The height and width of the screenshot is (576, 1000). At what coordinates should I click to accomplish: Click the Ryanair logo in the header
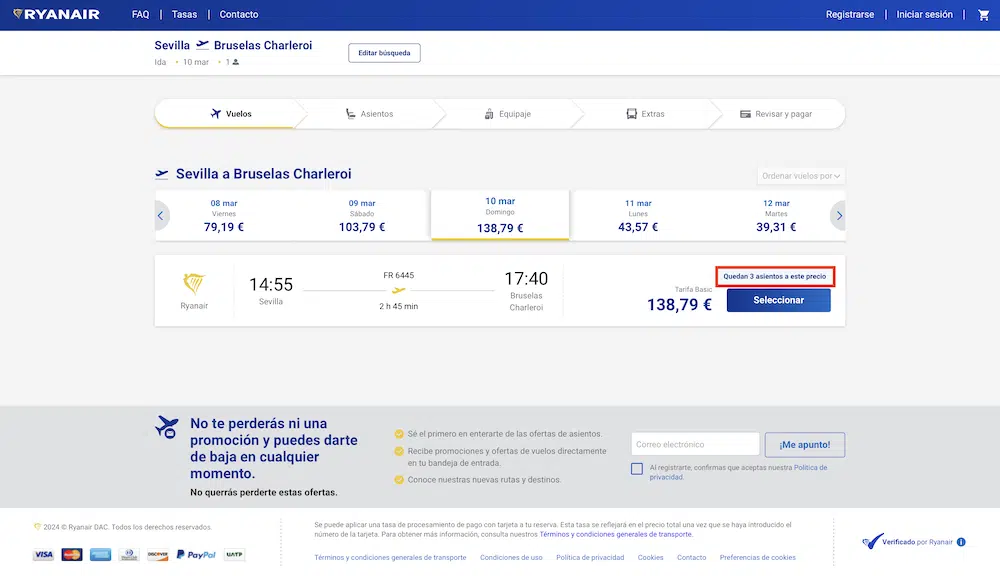pos(56,14)
